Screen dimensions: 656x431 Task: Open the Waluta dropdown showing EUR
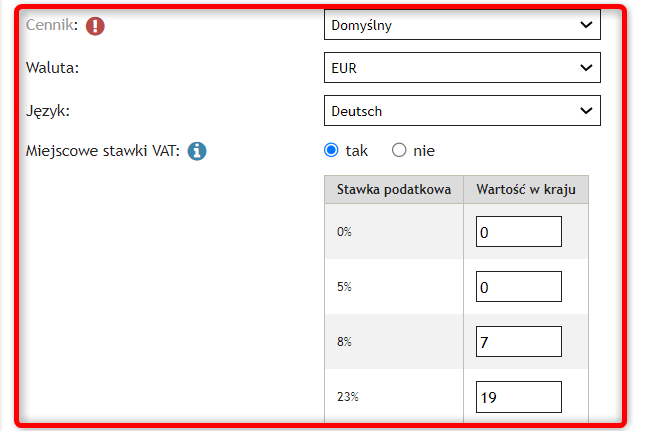pos(462,68)
